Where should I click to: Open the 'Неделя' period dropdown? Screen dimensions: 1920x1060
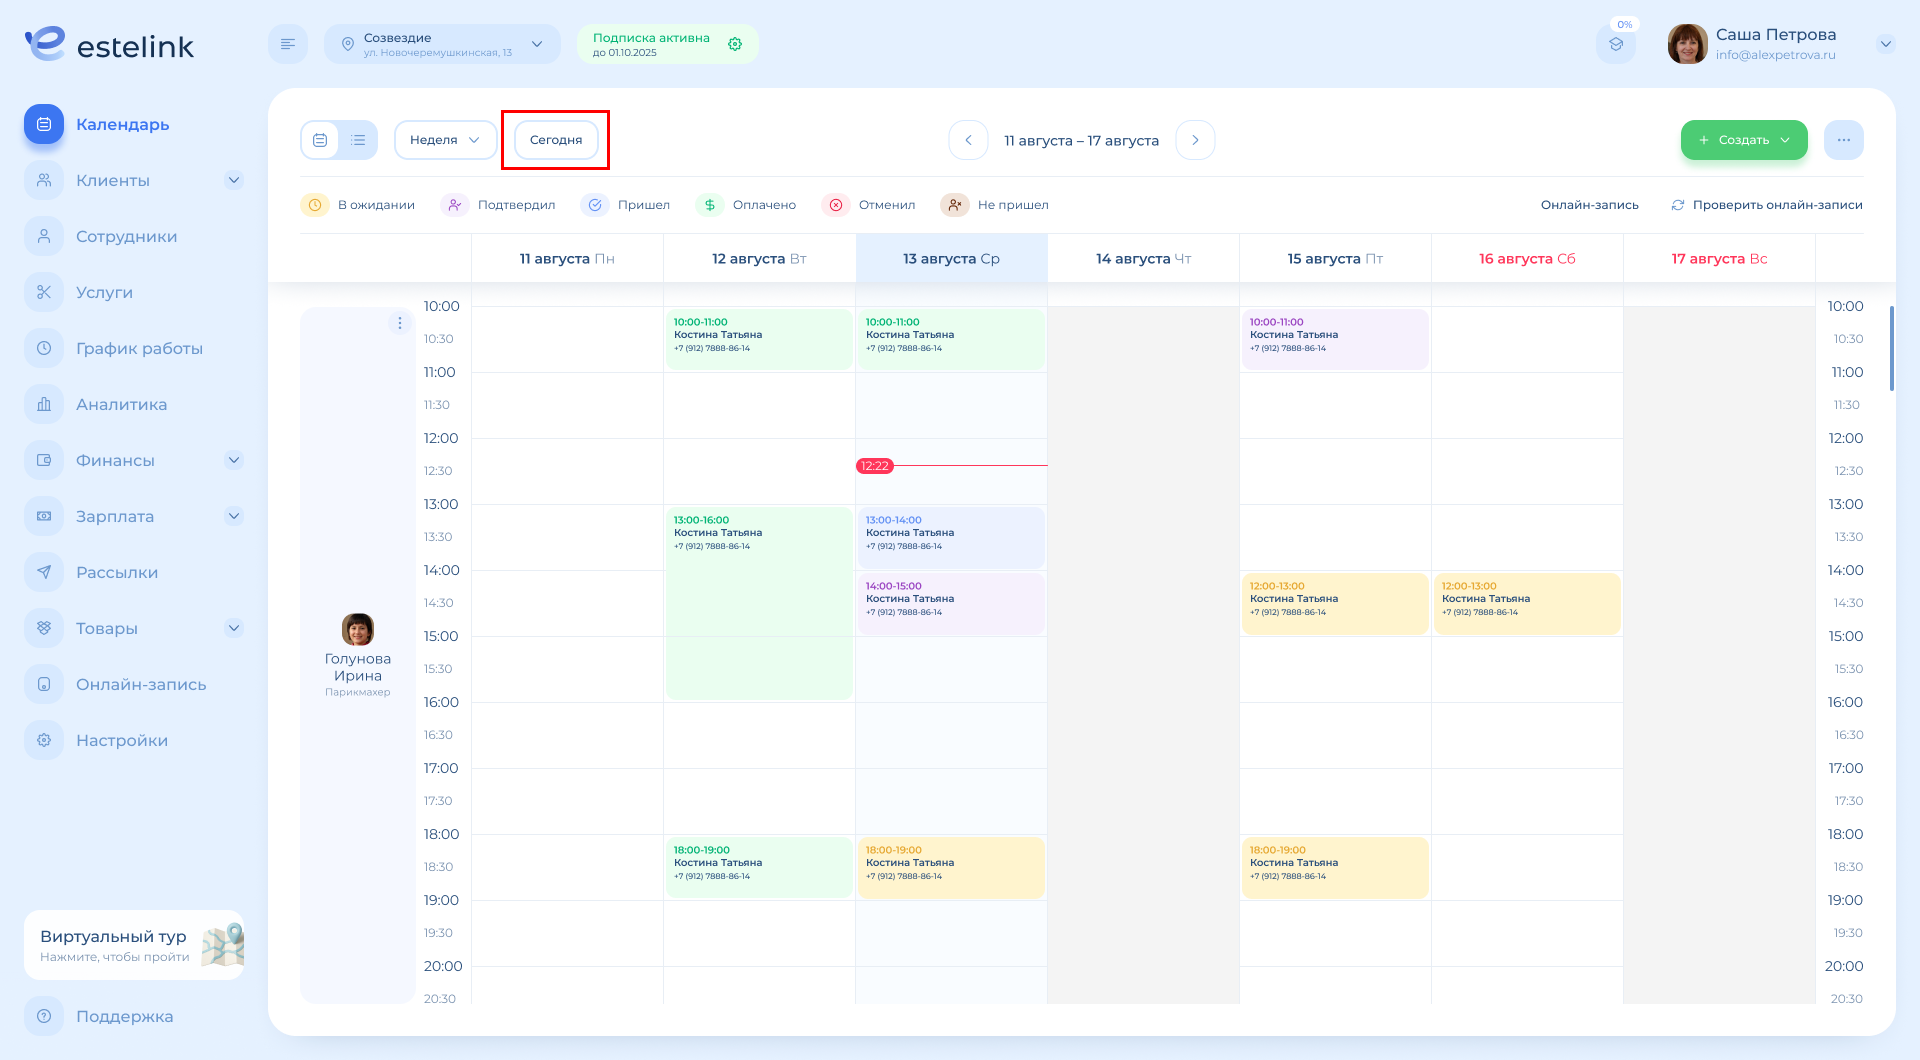[x=445, y=140]
